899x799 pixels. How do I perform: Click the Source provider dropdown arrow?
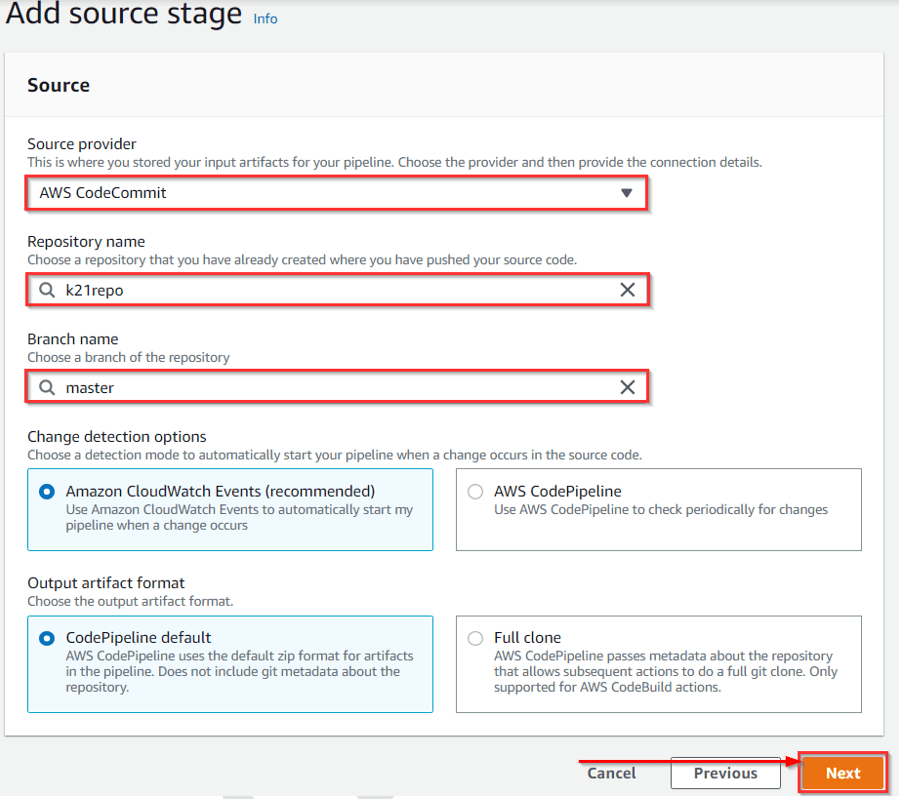coord(629,192)
